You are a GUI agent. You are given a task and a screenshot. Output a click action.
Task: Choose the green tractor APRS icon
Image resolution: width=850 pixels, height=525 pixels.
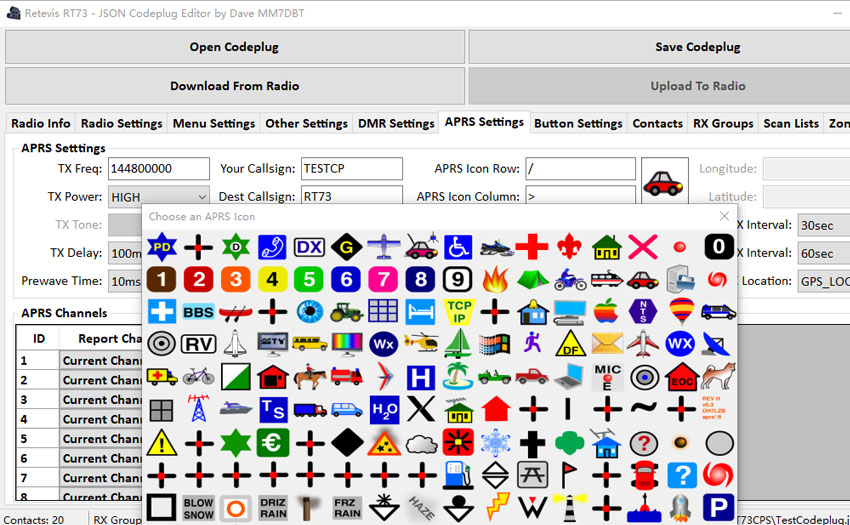(x=347, y=312)
